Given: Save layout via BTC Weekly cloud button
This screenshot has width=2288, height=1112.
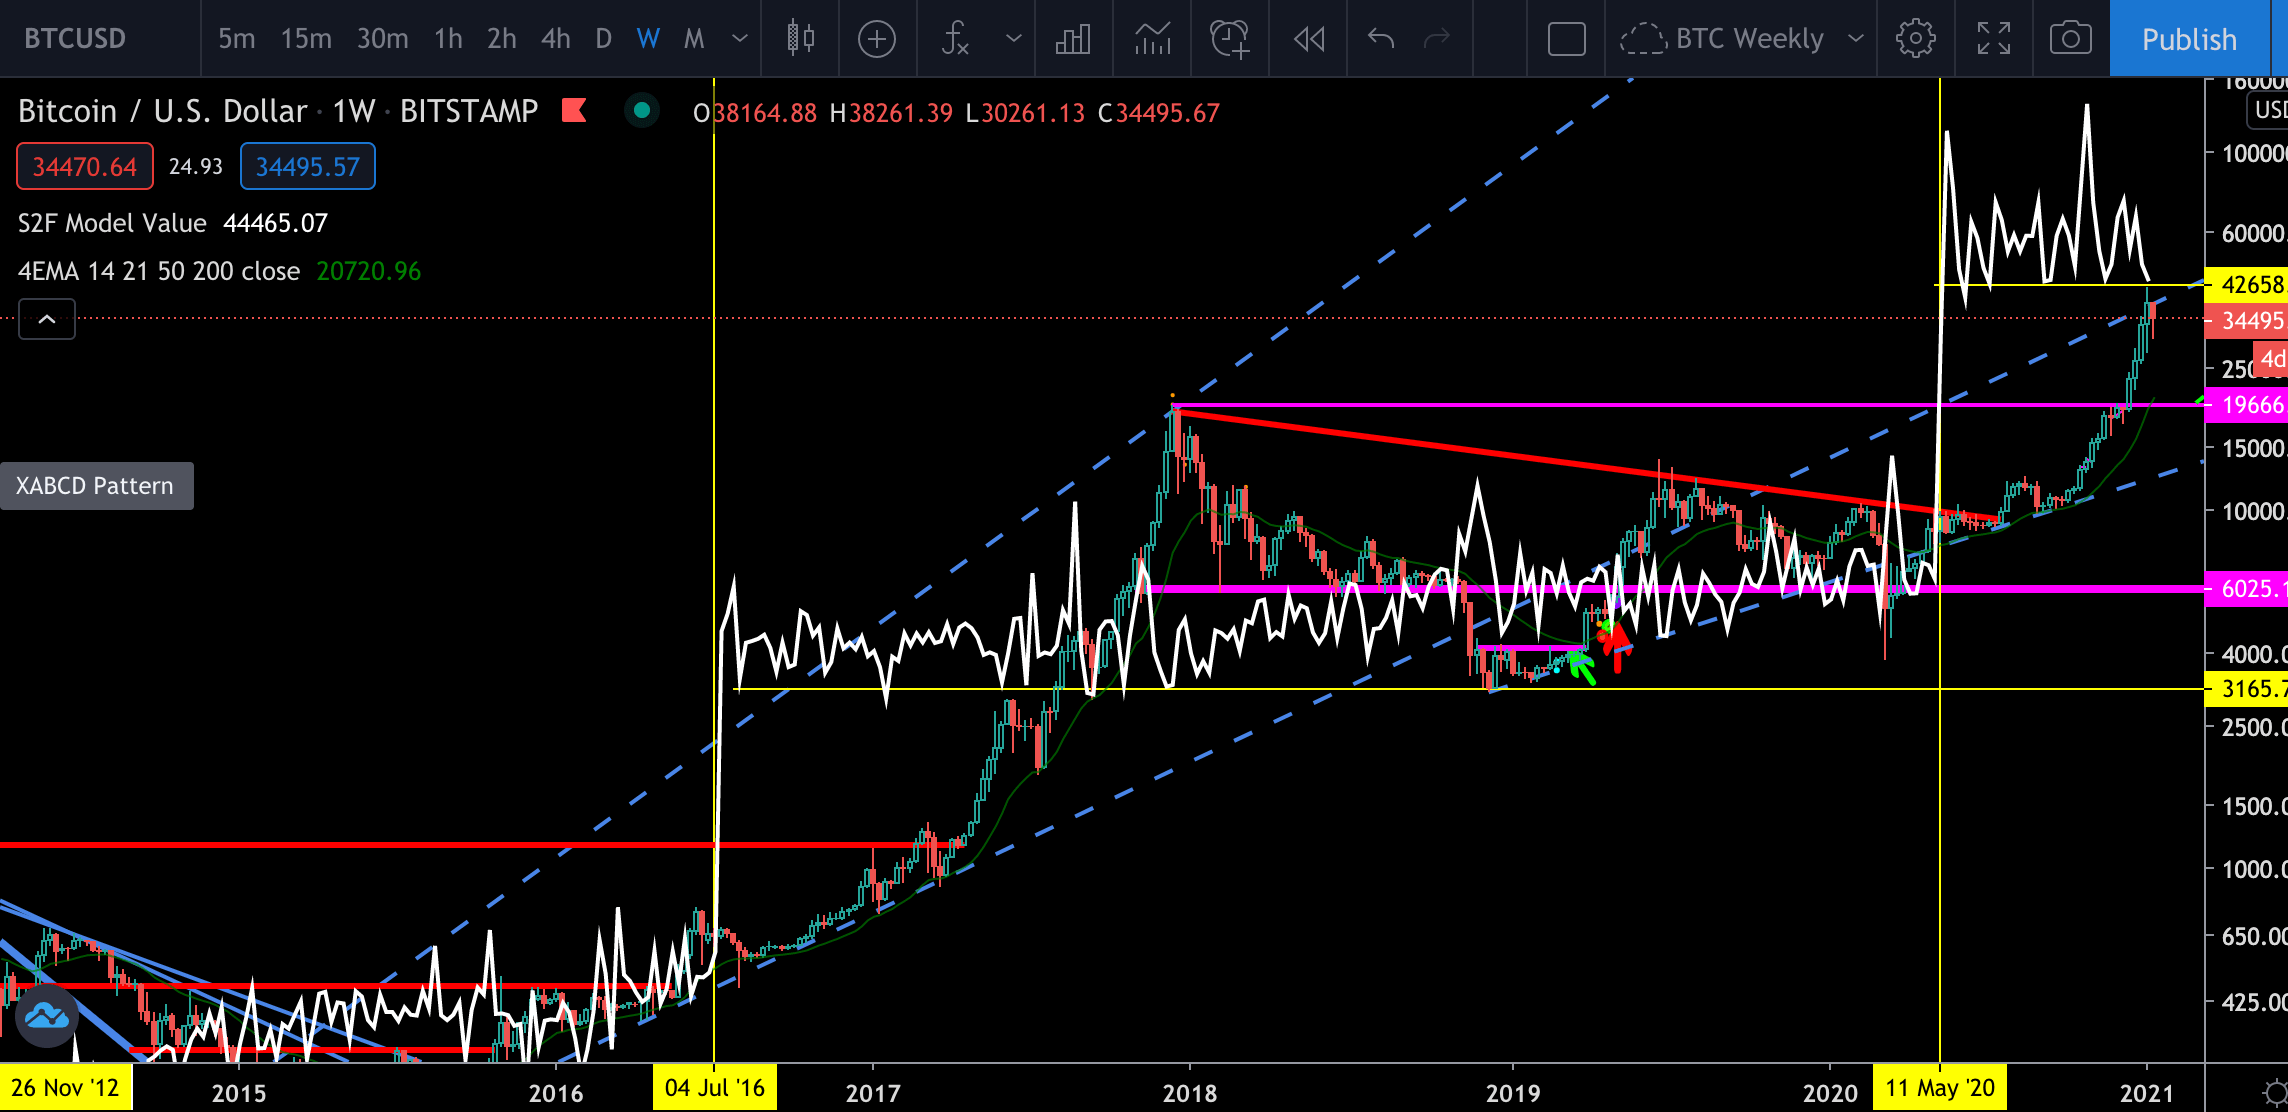Looking at the screenshot, I should point(1722,39).
